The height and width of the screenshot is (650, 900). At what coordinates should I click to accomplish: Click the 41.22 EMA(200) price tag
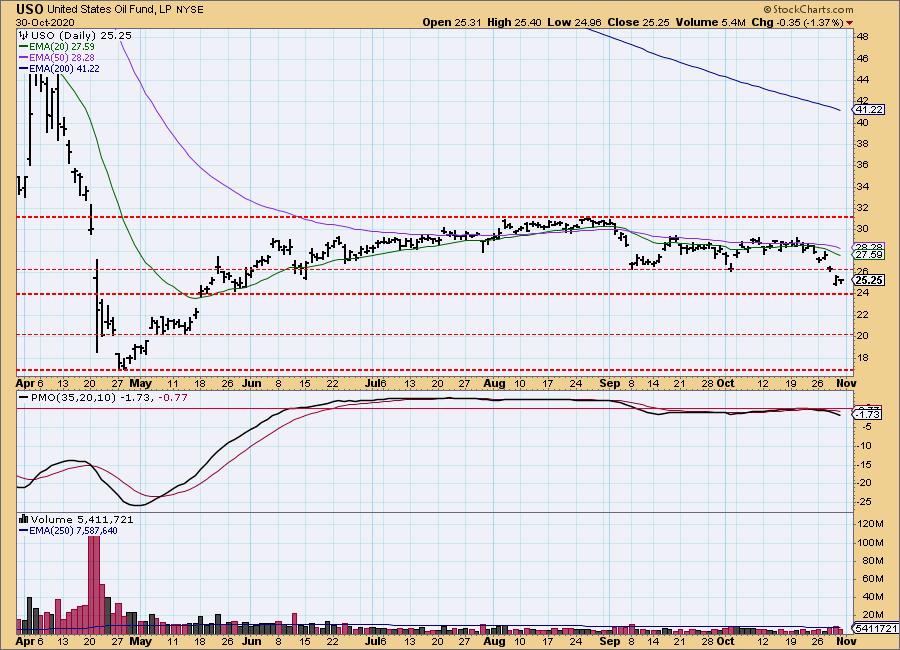coord(869,109)
